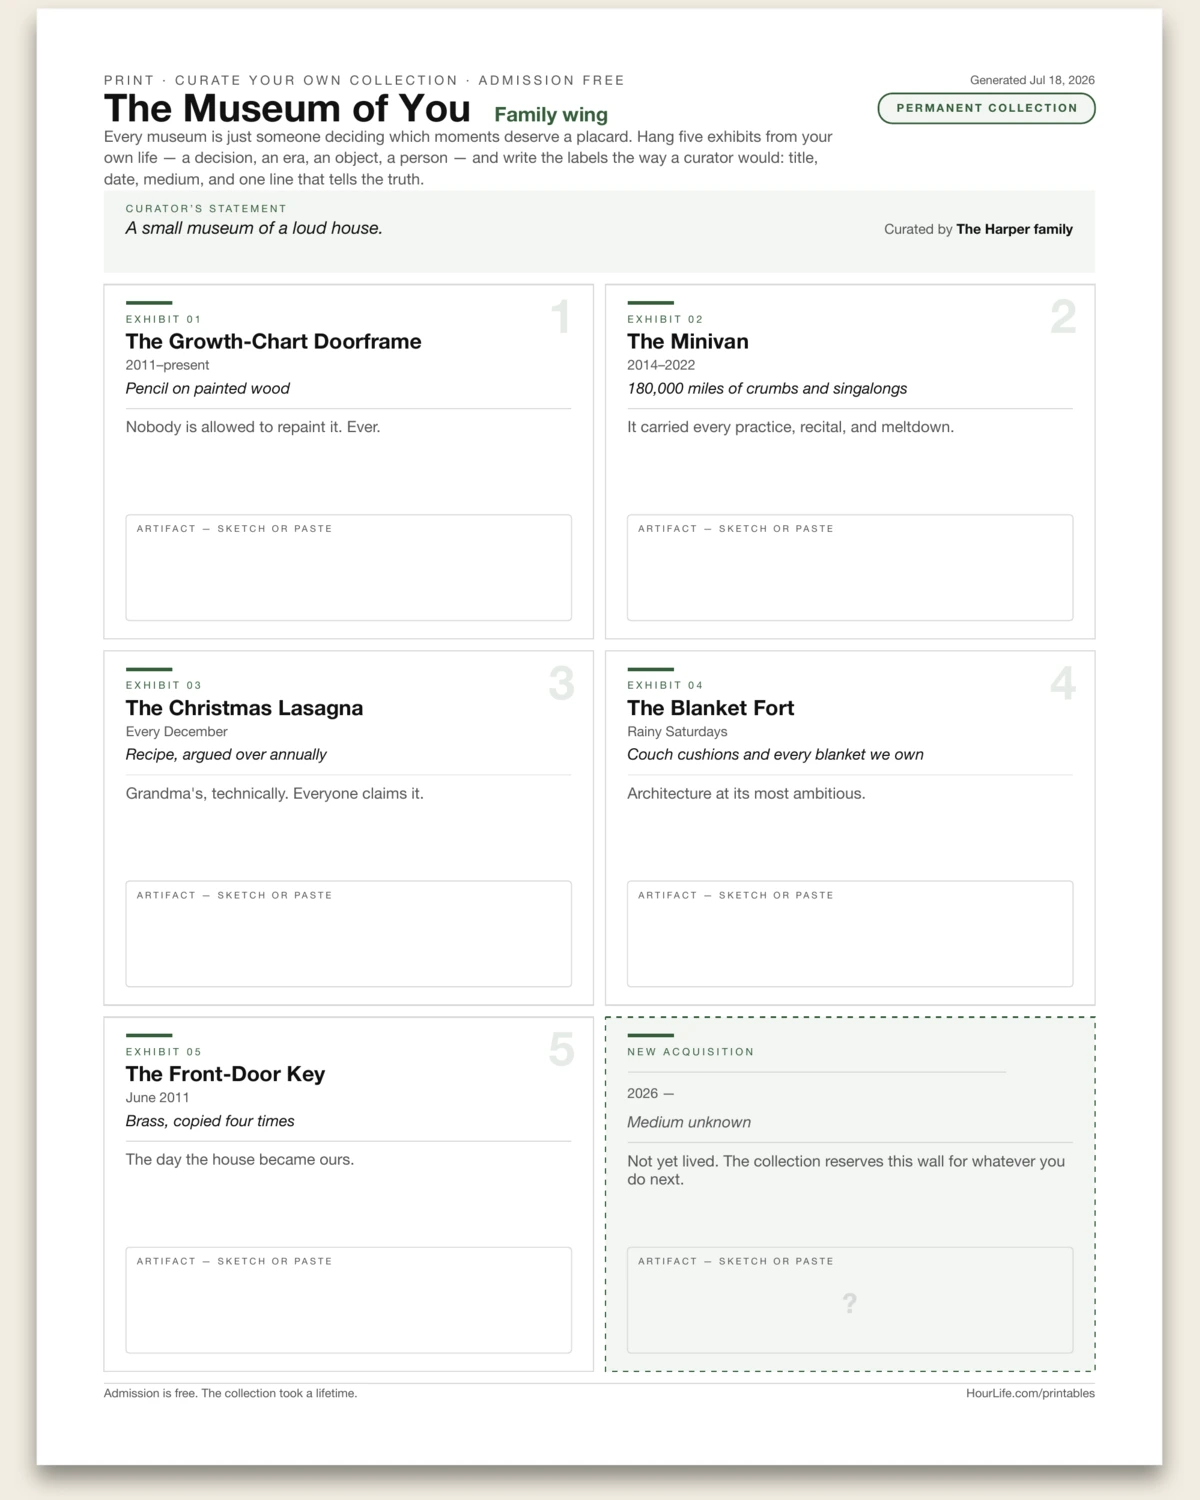
Task: Click '180,000 miles of crumbs and singalongs'
Action: [767, 388]
